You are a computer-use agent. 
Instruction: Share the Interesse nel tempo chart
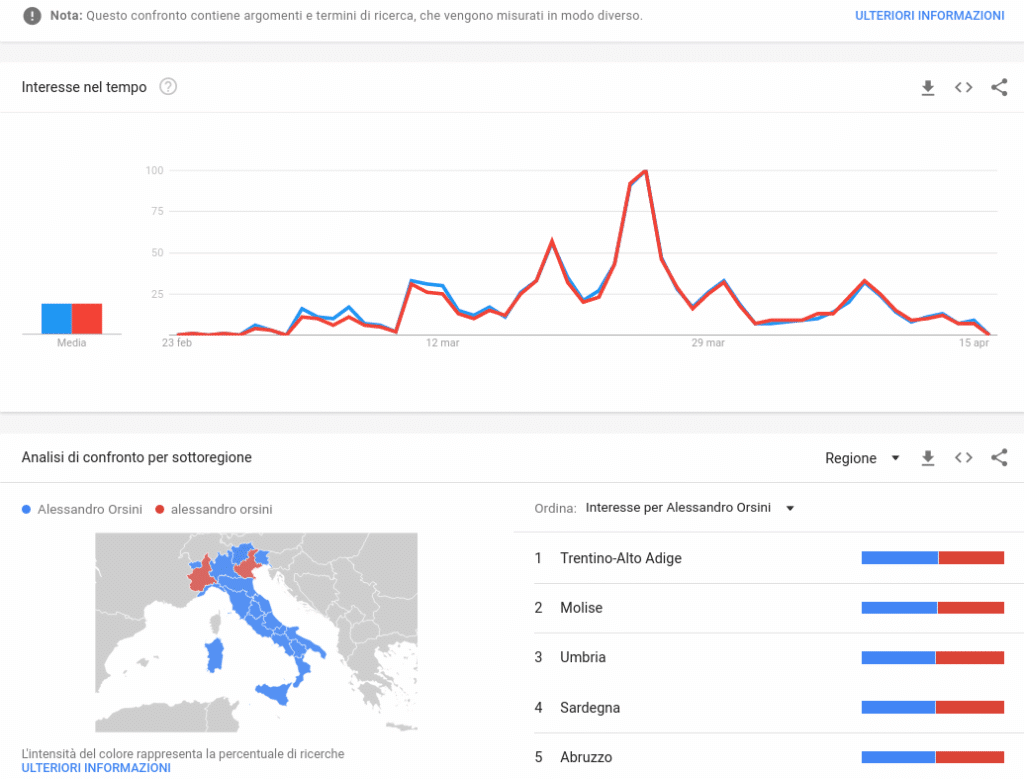point(999,88)
